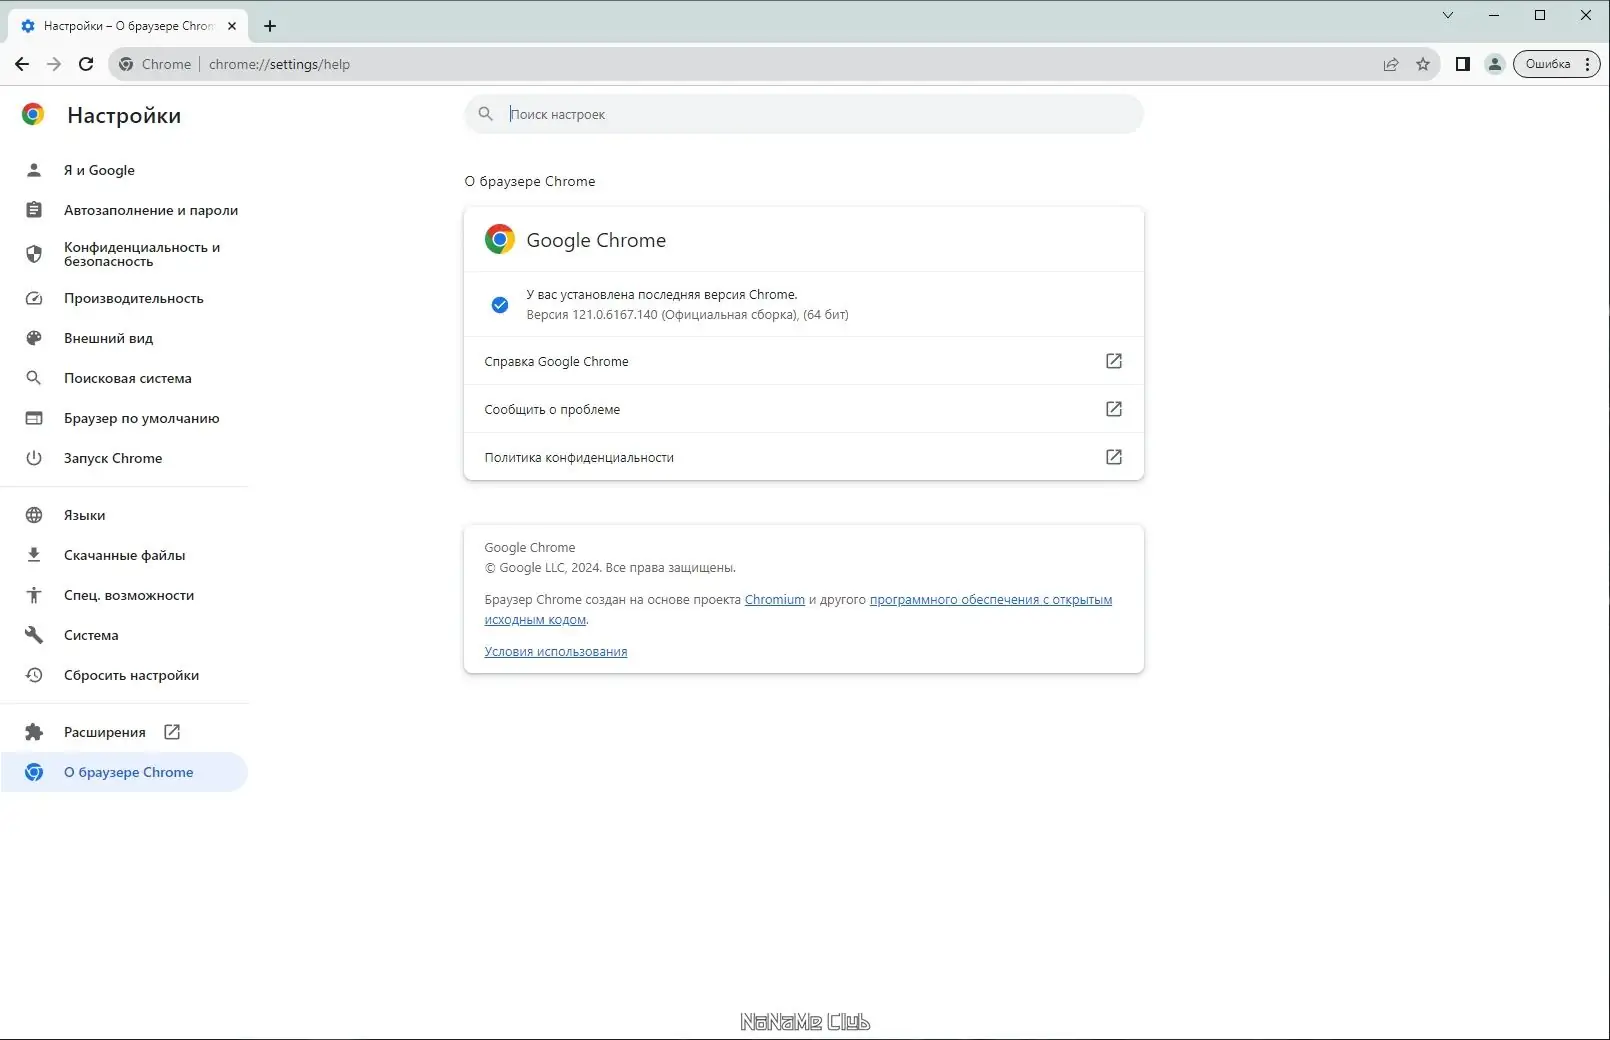
Task: Open Справка Google Chrome help row
Action: click(x=803, y=361)
